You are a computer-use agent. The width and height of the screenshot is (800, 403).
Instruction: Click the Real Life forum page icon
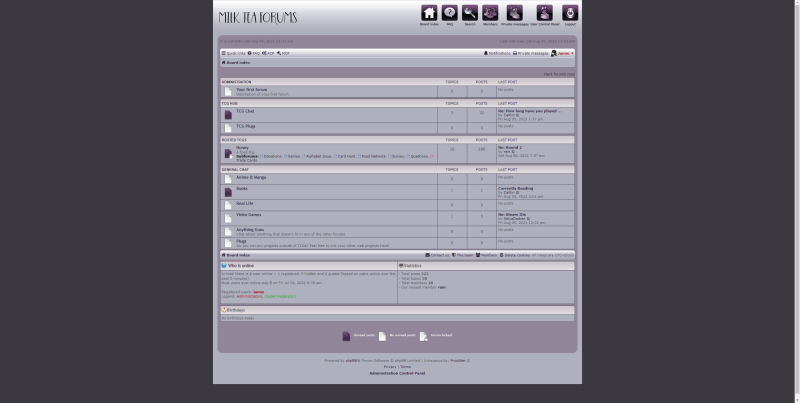[228, 205]
